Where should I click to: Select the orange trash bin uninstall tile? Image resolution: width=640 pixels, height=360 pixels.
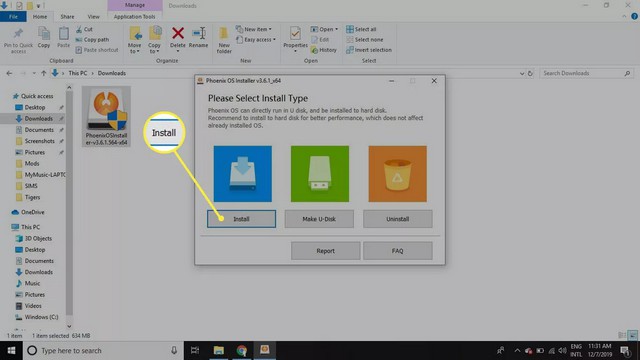pos(398,174)
